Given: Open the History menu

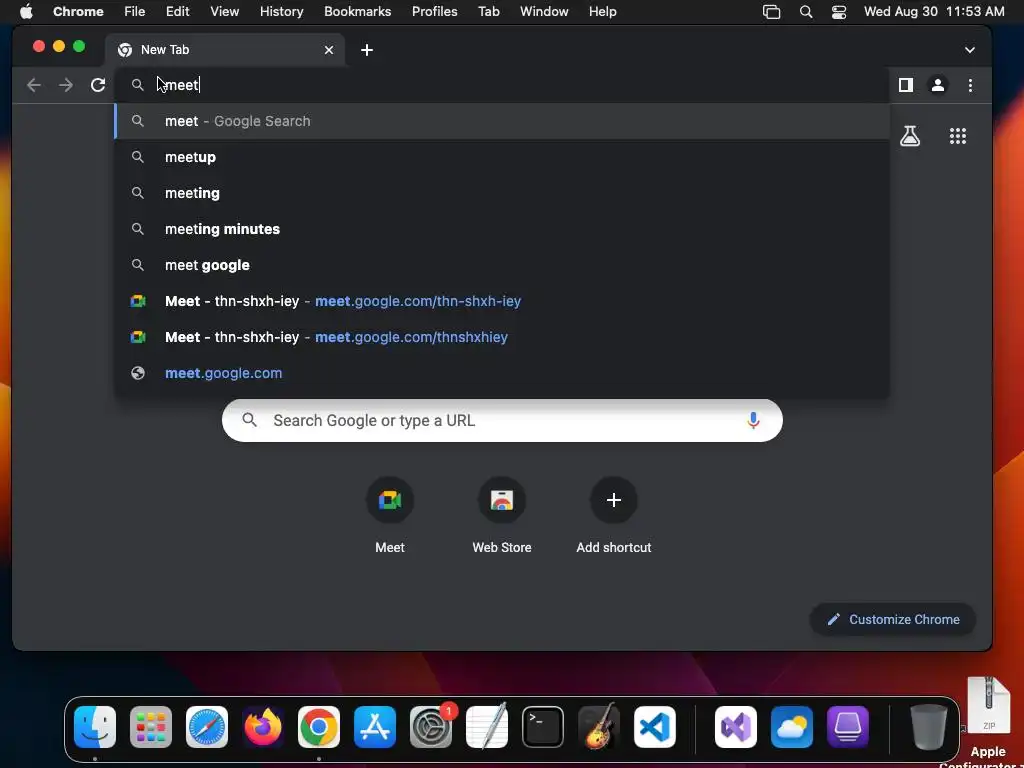Looking at the screenshot, I should pos(281,12).
